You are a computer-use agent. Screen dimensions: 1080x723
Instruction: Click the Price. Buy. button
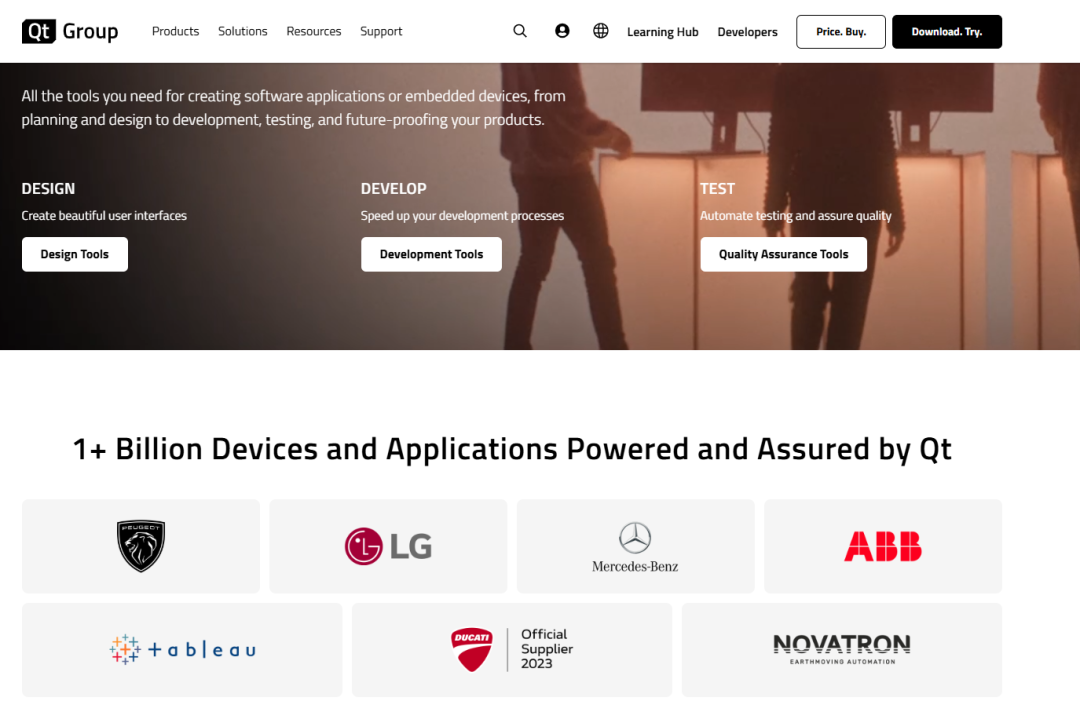click(x=841, y=32)
